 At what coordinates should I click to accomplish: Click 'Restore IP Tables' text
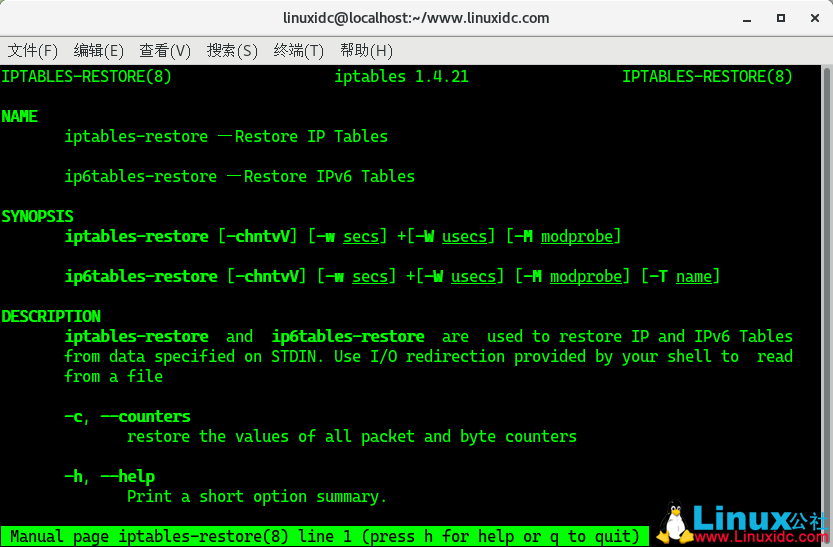311,136
